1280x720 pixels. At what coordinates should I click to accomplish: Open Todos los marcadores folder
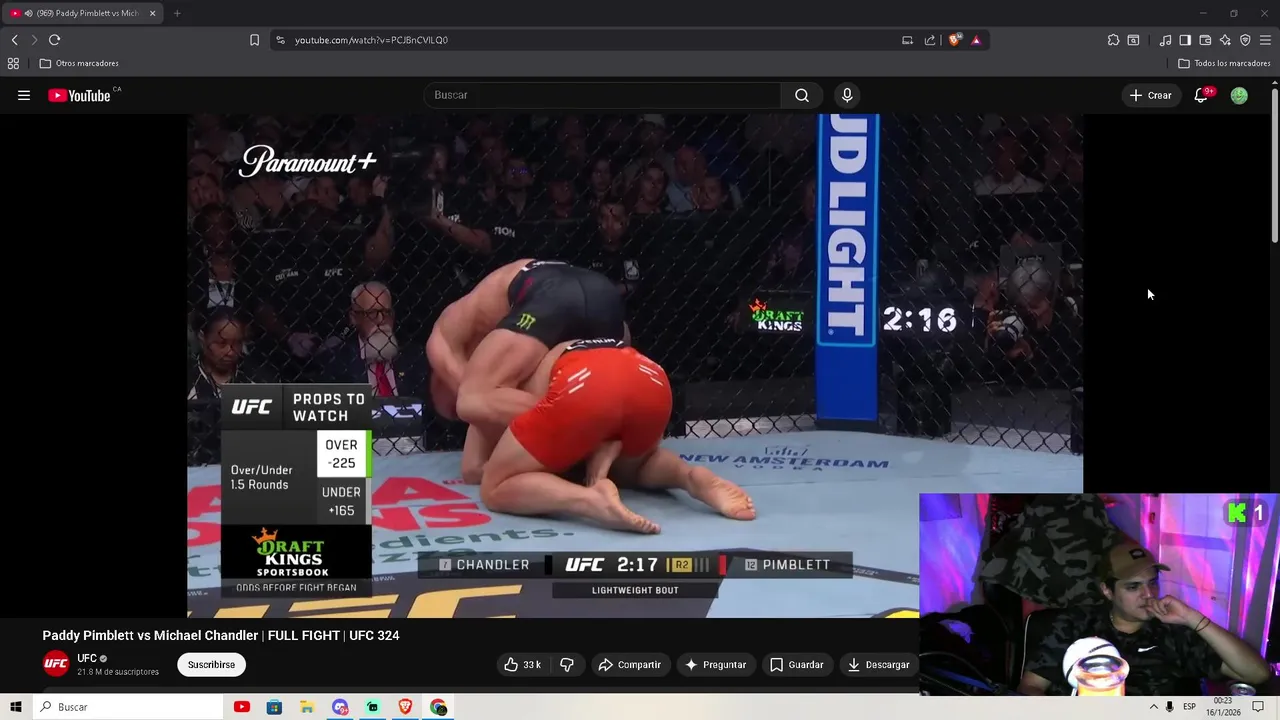click(1224, 63)
